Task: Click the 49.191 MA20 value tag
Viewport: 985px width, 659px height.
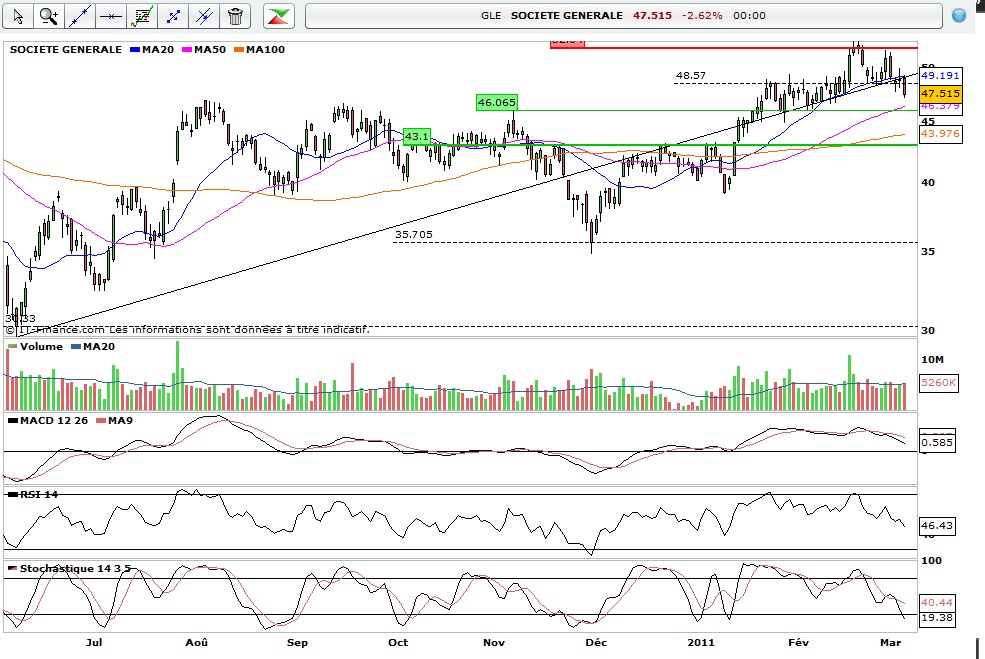Action: 940,75
